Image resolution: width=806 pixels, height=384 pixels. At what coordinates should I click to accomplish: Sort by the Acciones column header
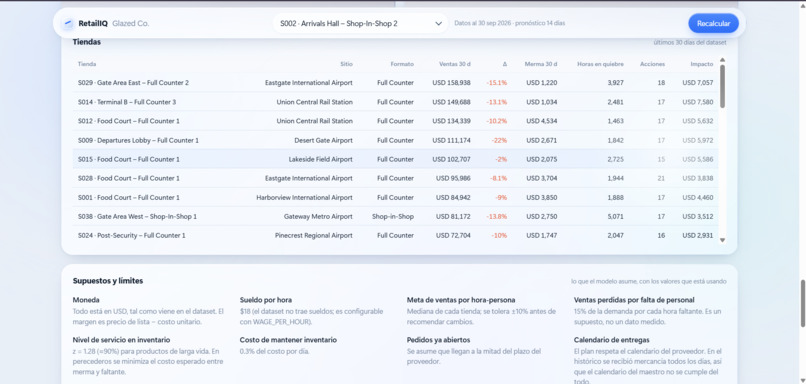coord(652,64)
